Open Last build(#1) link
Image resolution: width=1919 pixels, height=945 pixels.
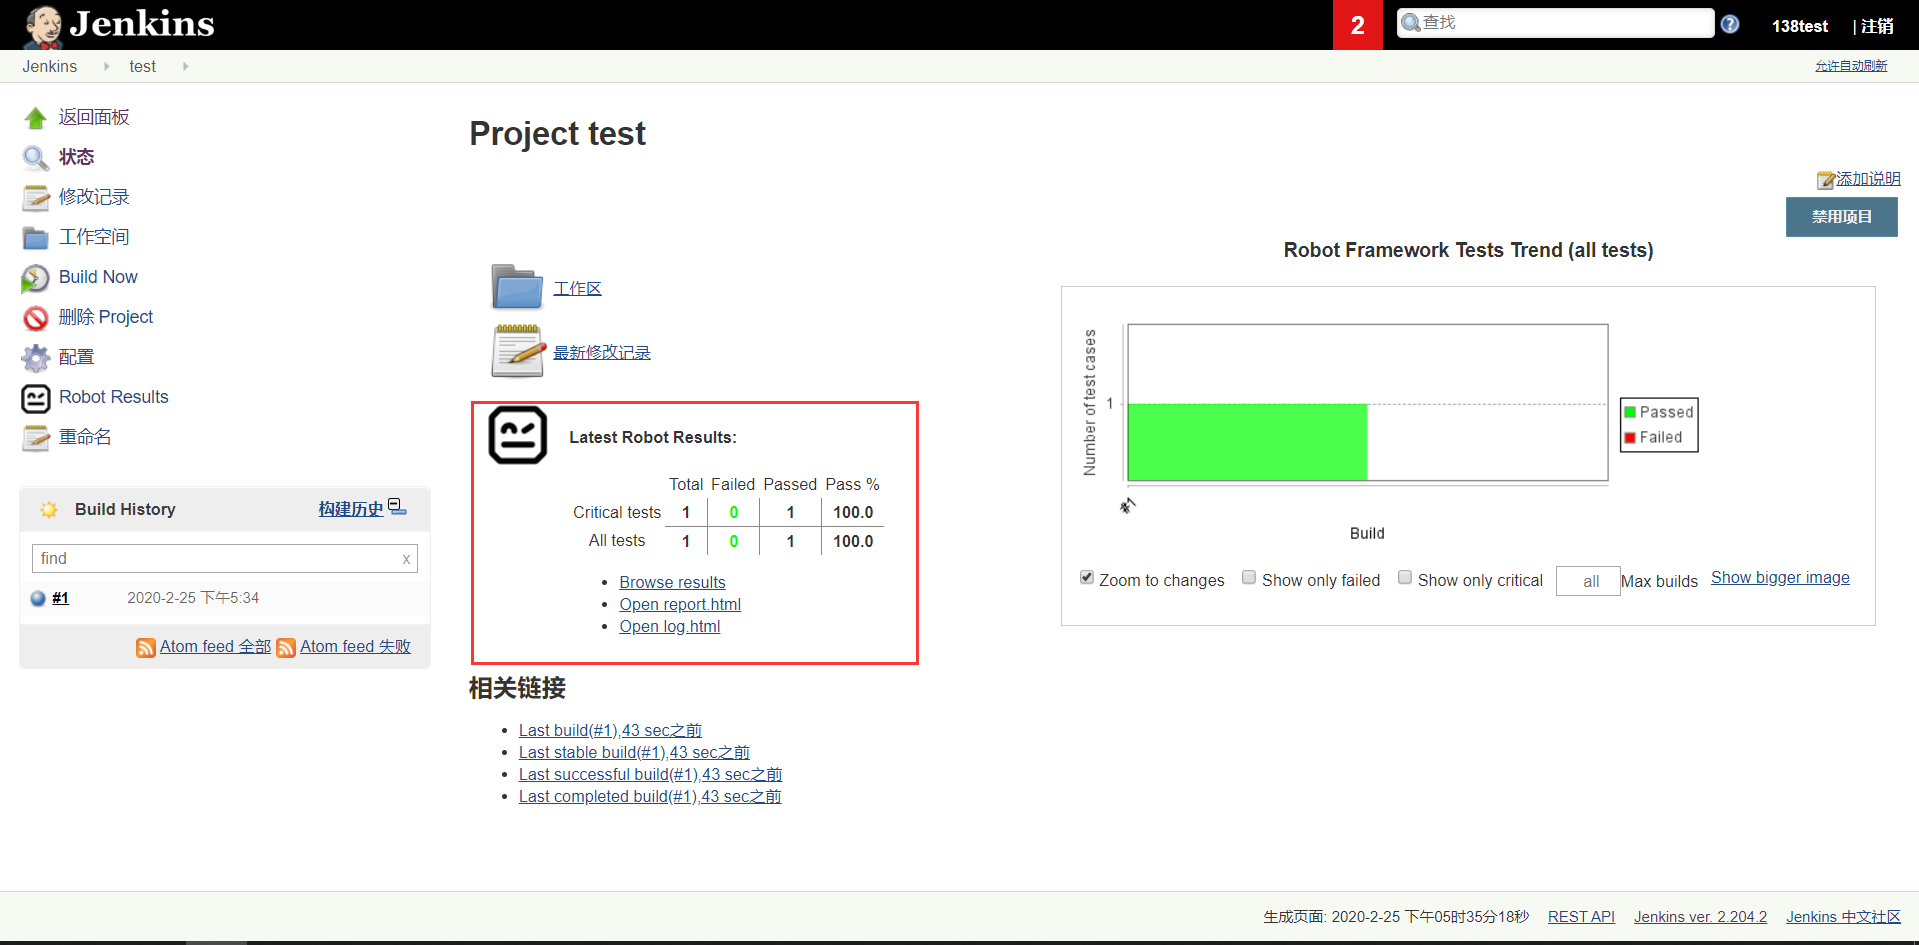click(x=610, y=731)
